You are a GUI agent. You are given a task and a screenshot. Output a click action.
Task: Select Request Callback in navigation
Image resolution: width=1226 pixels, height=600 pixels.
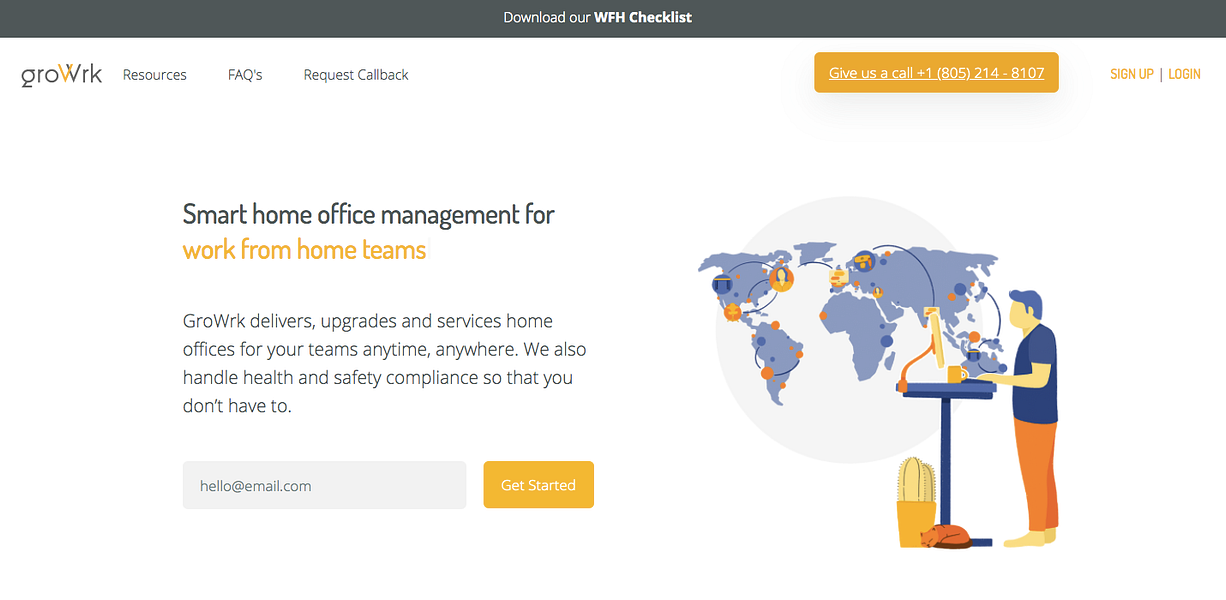pos(356,75)
